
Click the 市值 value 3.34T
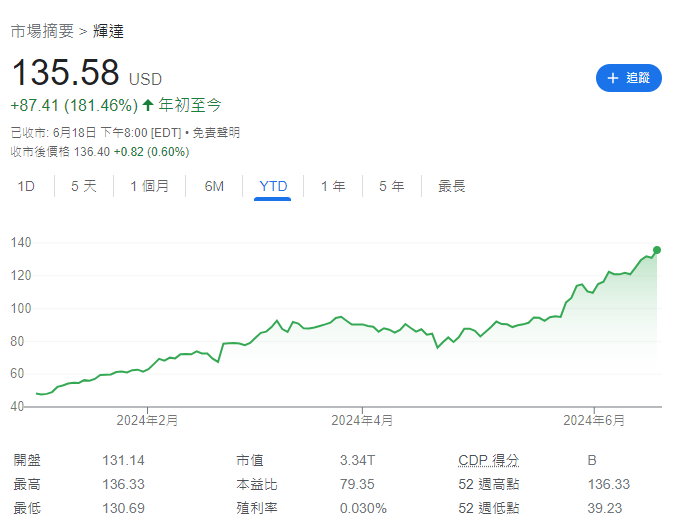358,460
